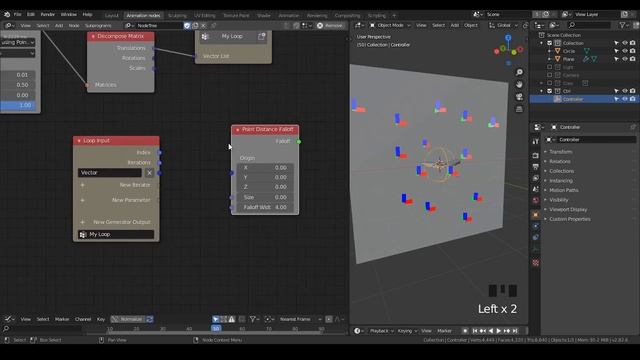Screen dimensions: 640x360
Task: Unlink the NodeTree with X icon
Action: pyautogui.click(x=203, y=25)
